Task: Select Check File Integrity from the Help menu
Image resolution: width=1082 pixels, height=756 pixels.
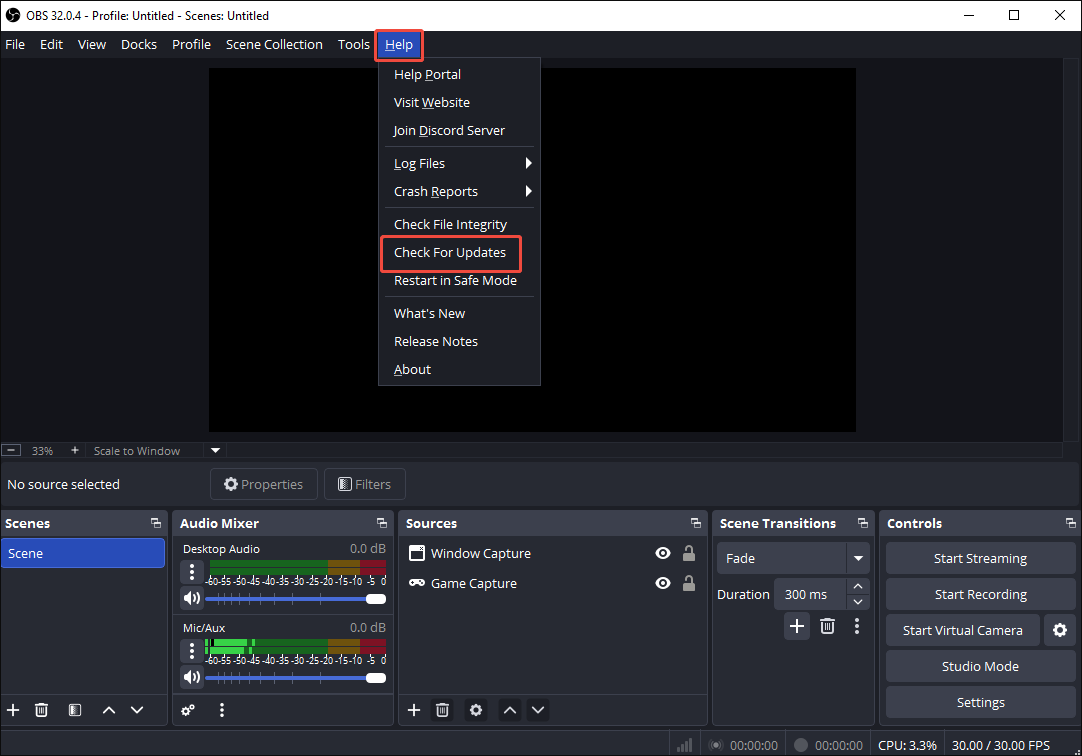Action: coord(449,223)
